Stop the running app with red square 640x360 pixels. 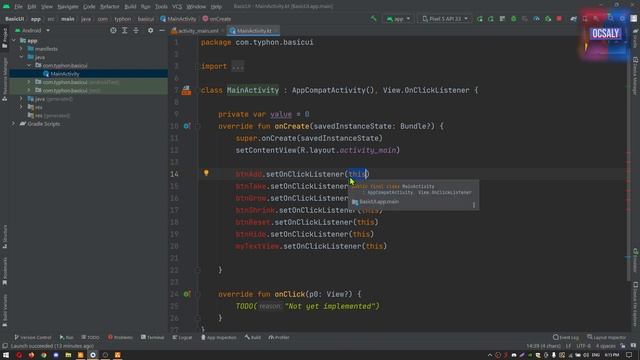[559, 19]
